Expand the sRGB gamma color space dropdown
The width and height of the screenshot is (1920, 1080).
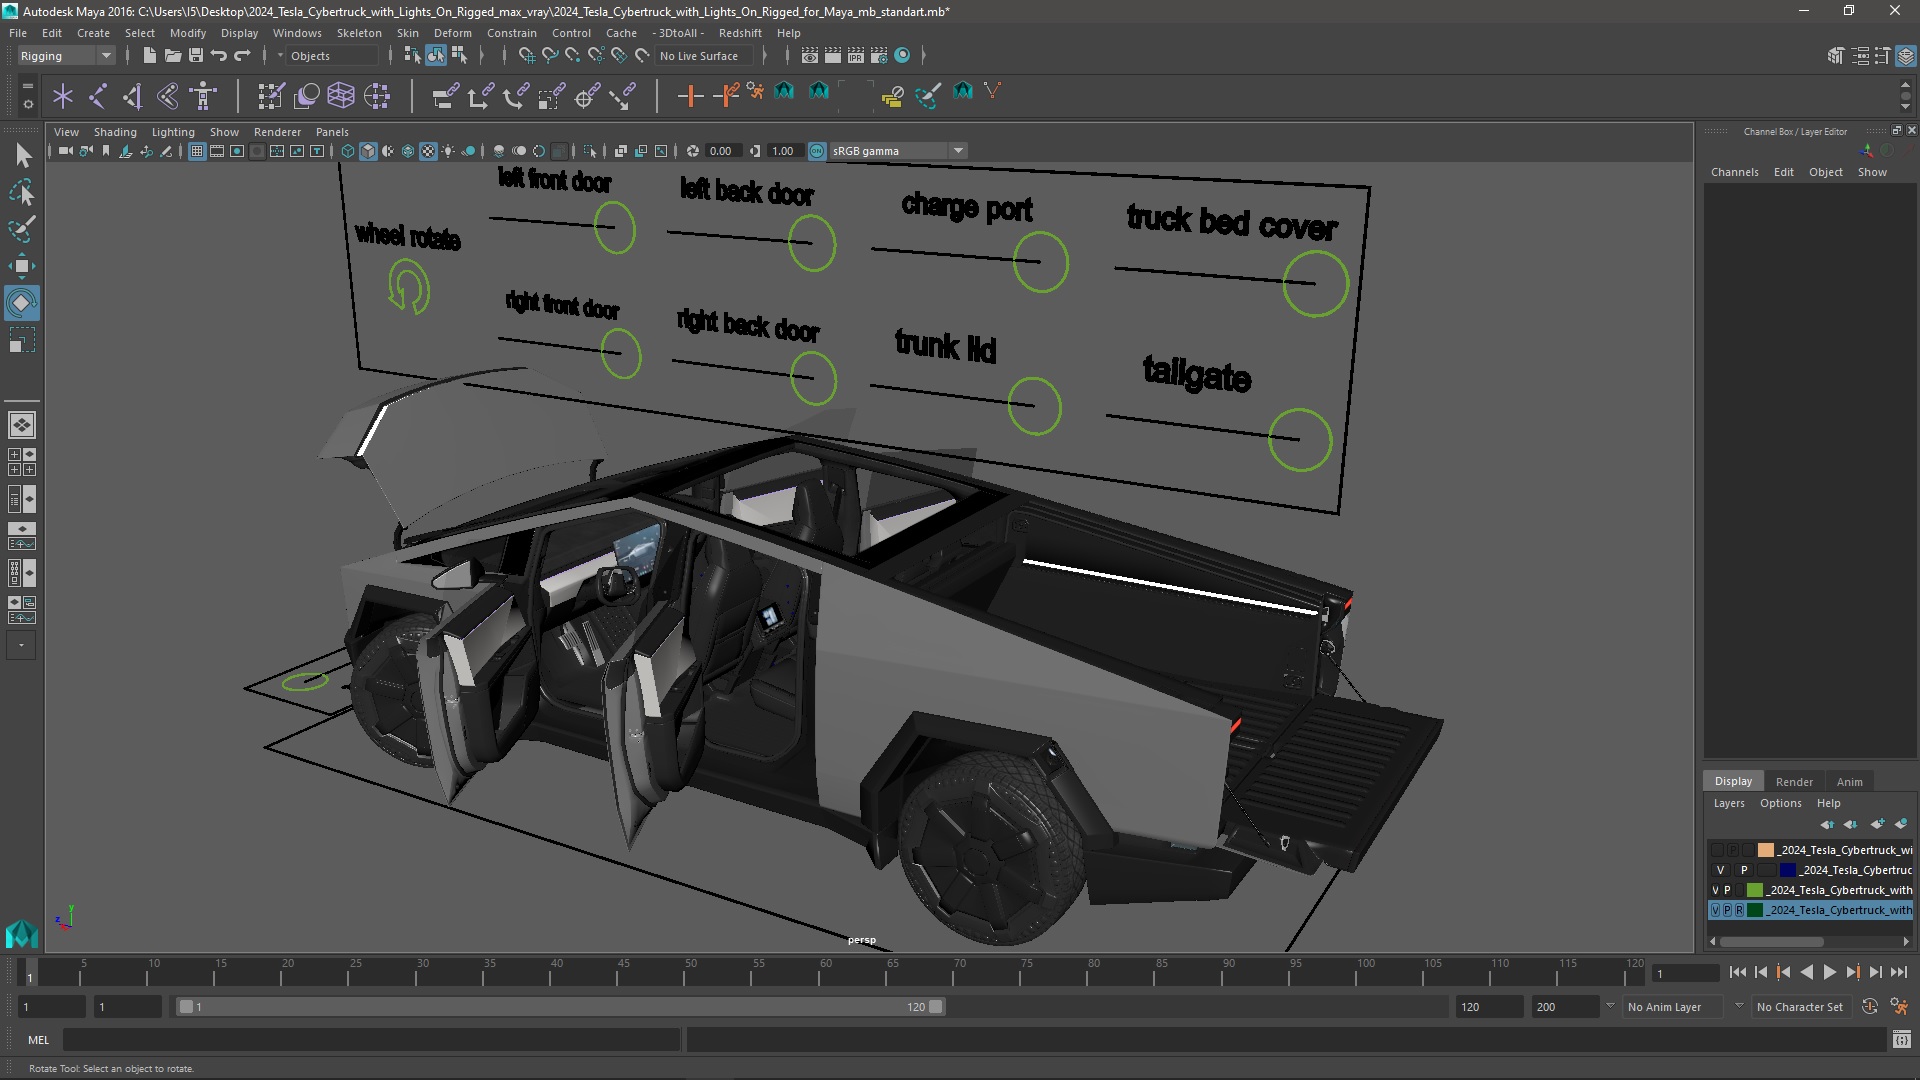click(x=957, y=151)
